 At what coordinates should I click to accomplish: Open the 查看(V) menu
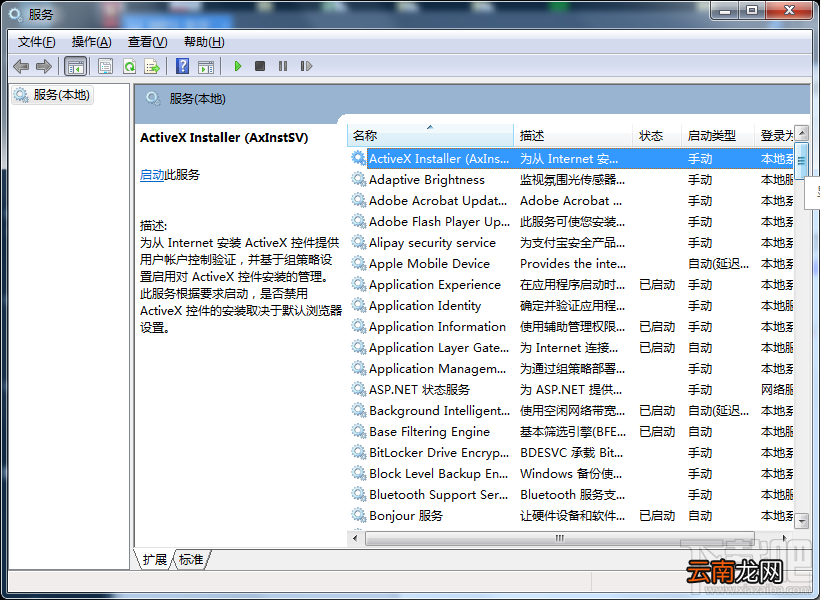coord(147,42)
